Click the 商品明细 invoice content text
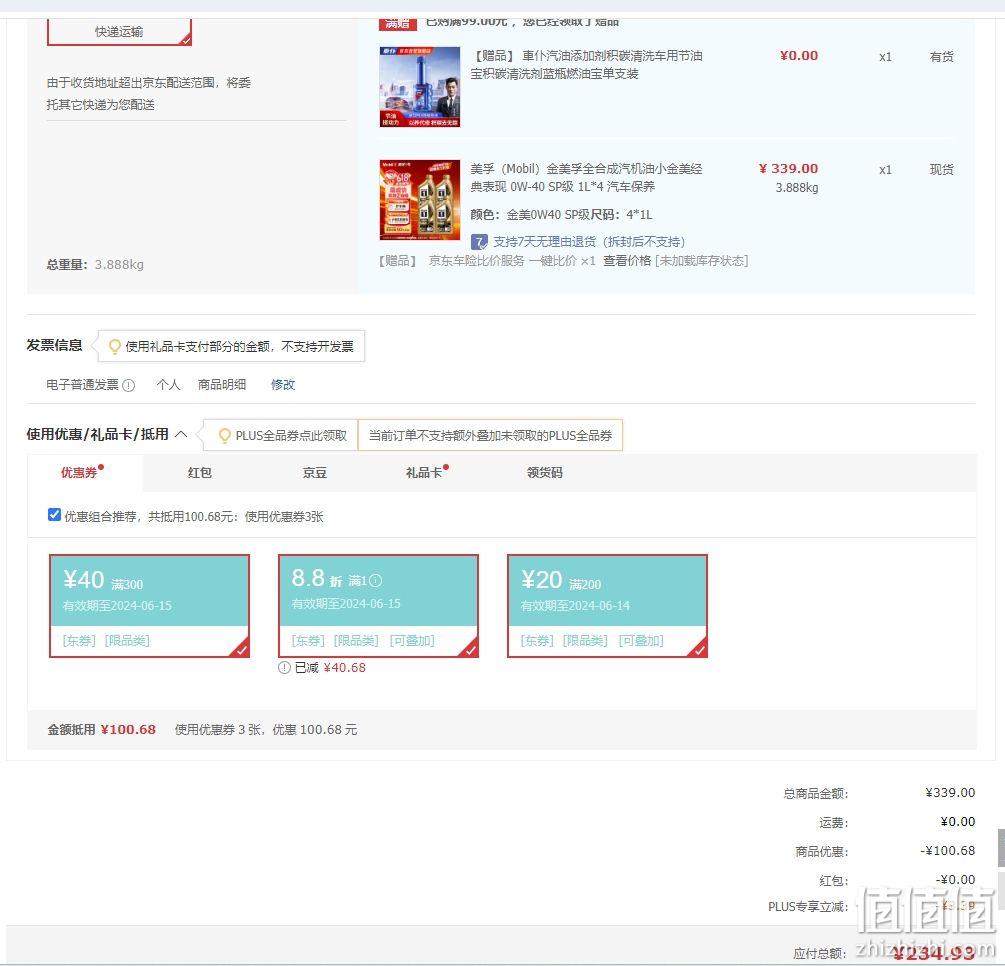Image resolution: width=1005 pixels, height=966 pixels. coord(222,385)
